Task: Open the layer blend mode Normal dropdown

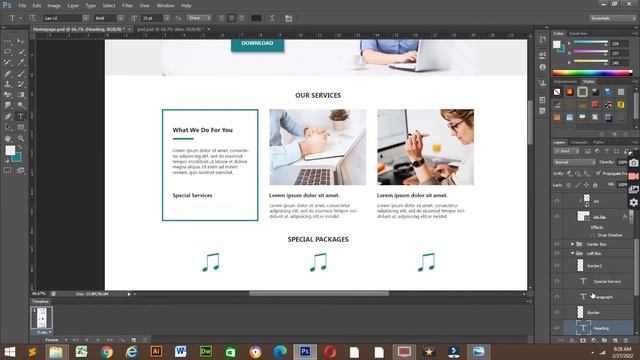Action: [575, 162]
